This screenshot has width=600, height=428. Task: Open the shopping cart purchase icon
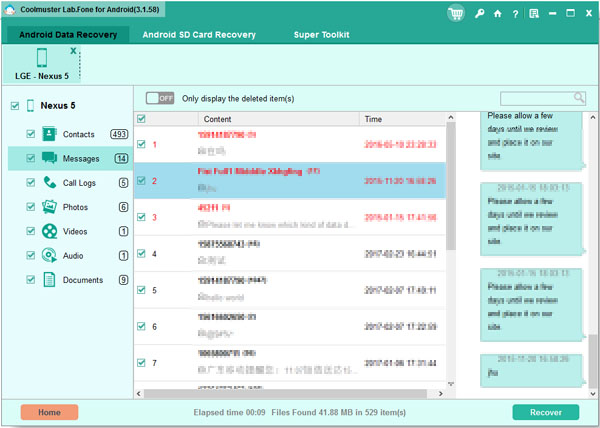[x=456, y=14]
